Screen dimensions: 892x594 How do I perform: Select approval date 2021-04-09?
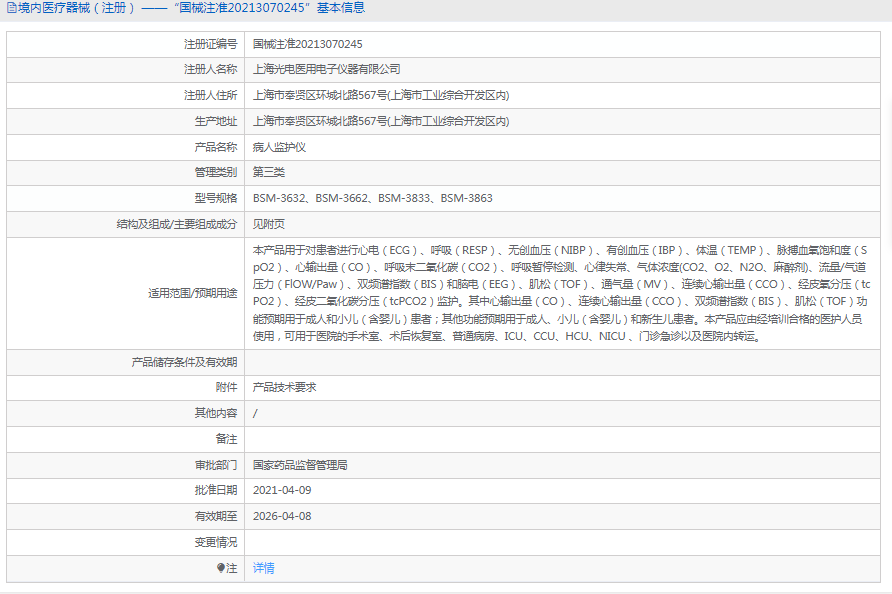282,490
